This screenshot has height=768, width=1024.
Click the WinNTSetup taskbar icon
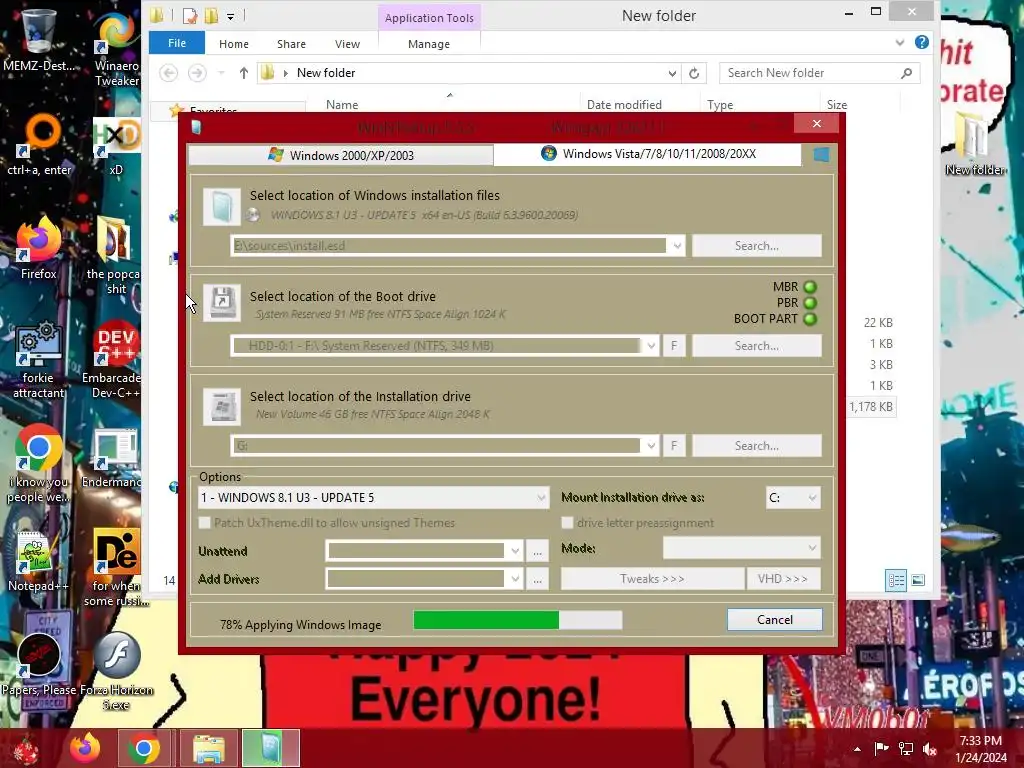tap(271, 748)
